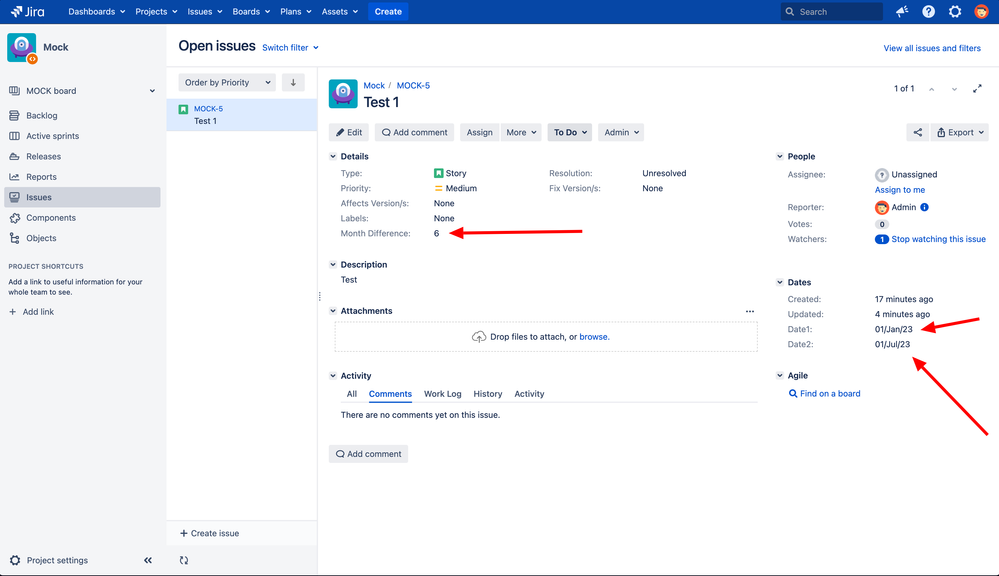
Task: Open the administration gear icon
Action: 955,12
